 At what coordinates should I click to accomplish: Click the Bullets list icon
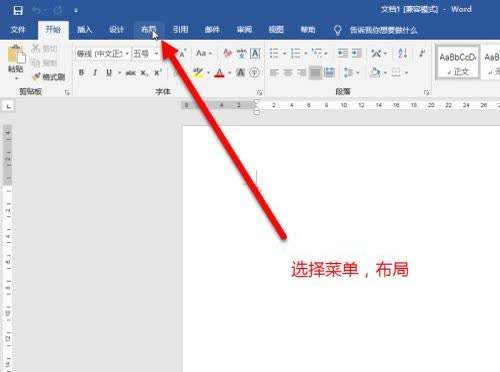click(x=274, y=53)
